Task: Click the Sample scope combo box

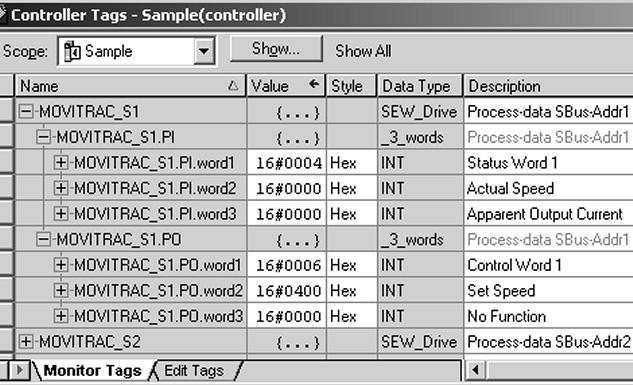Action: pos(136,51)
